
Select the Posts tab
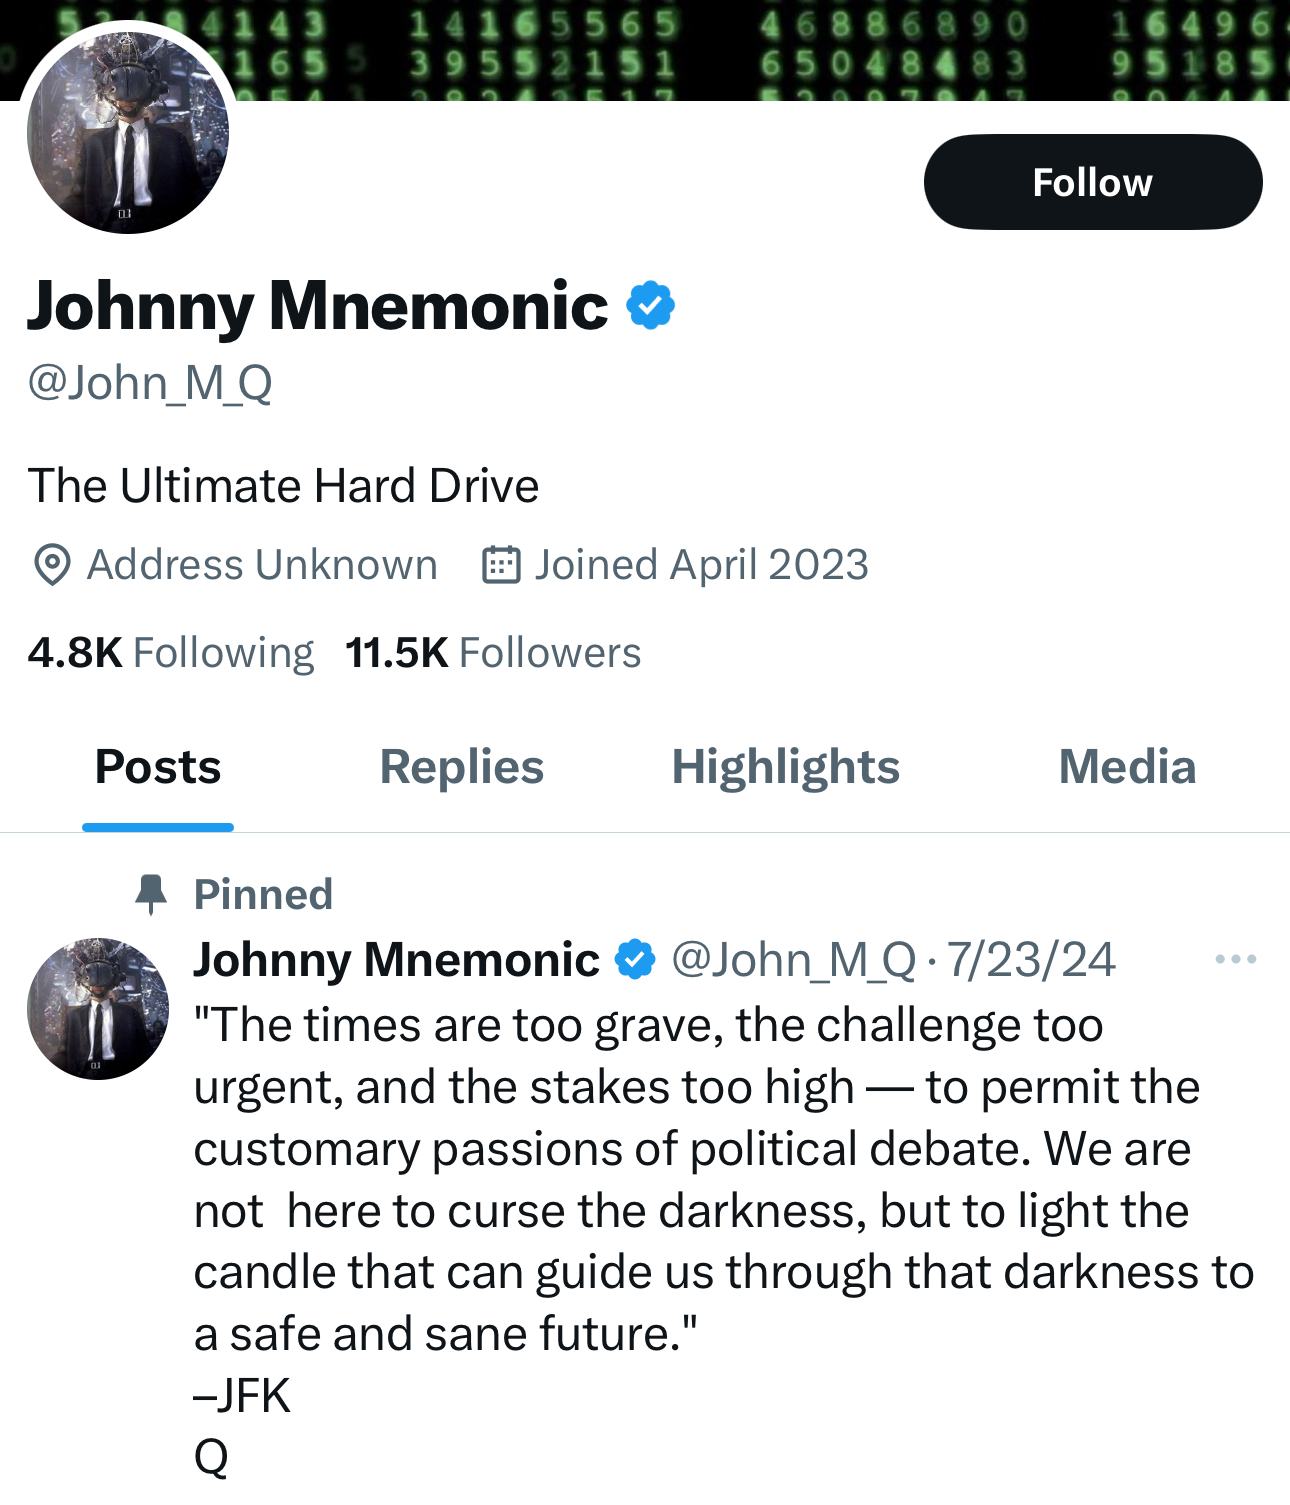click(x=158, y=768)
